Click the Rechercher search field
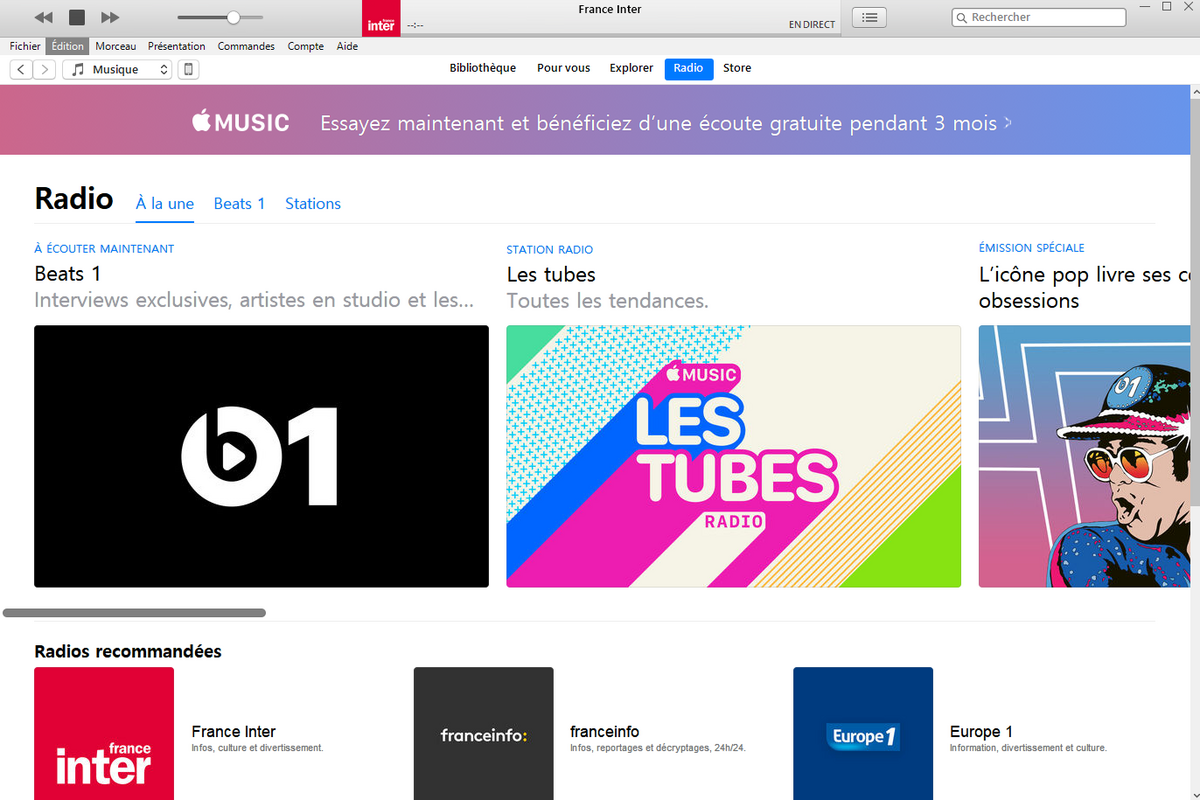Screen dimensions: 1200x800 point(1039,17)
